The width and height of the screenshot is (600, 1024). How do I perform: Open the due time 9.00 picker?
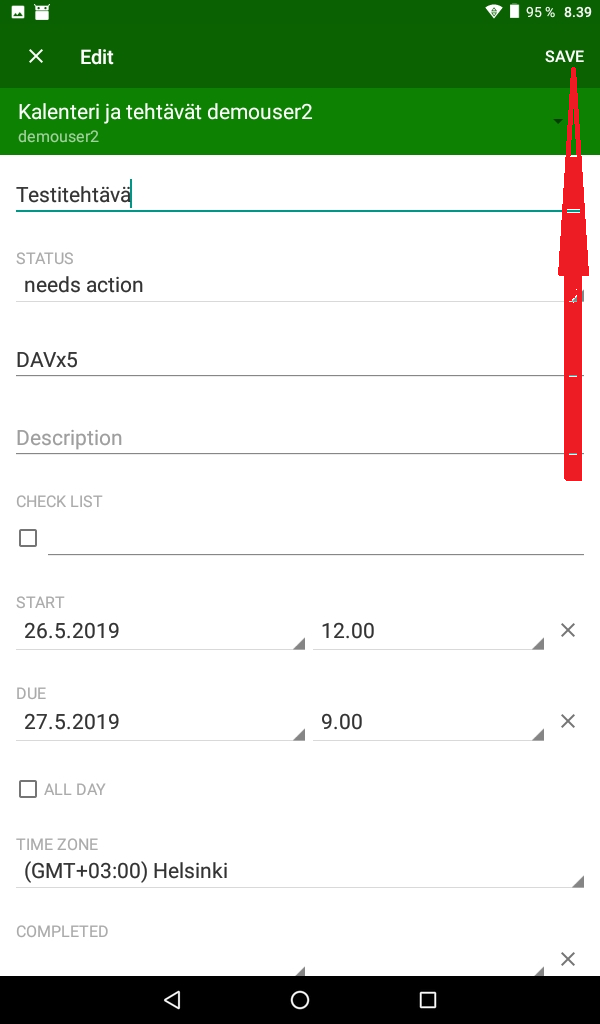click(x=428, y=722)
